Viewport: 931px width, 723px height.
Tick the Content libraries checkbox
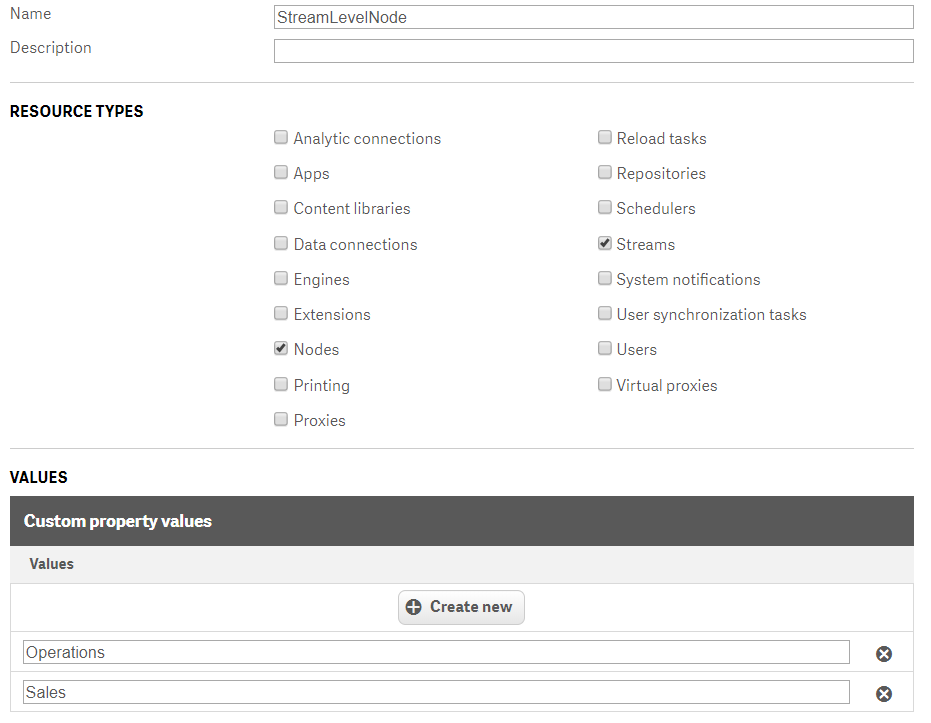pyautogui.click(x=281, y=208)
